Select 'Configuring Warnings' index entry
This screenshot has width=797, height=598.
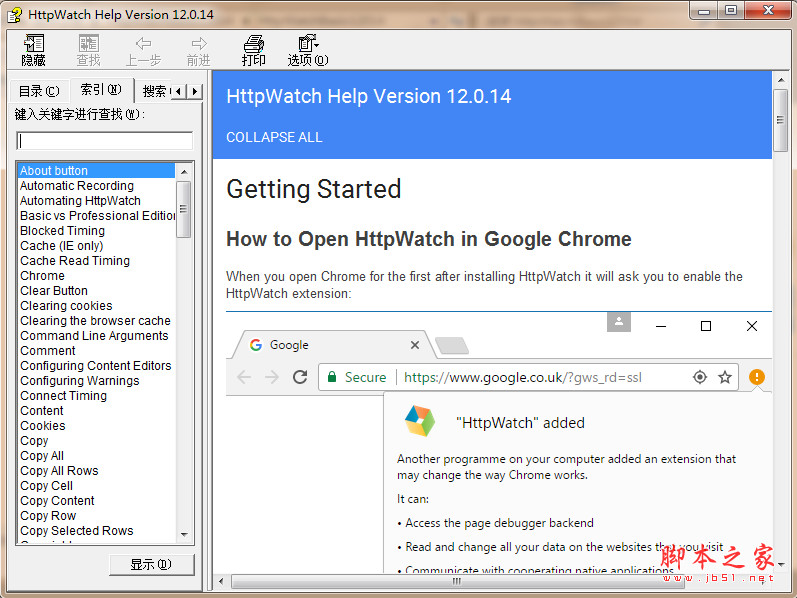coord(79,380)
